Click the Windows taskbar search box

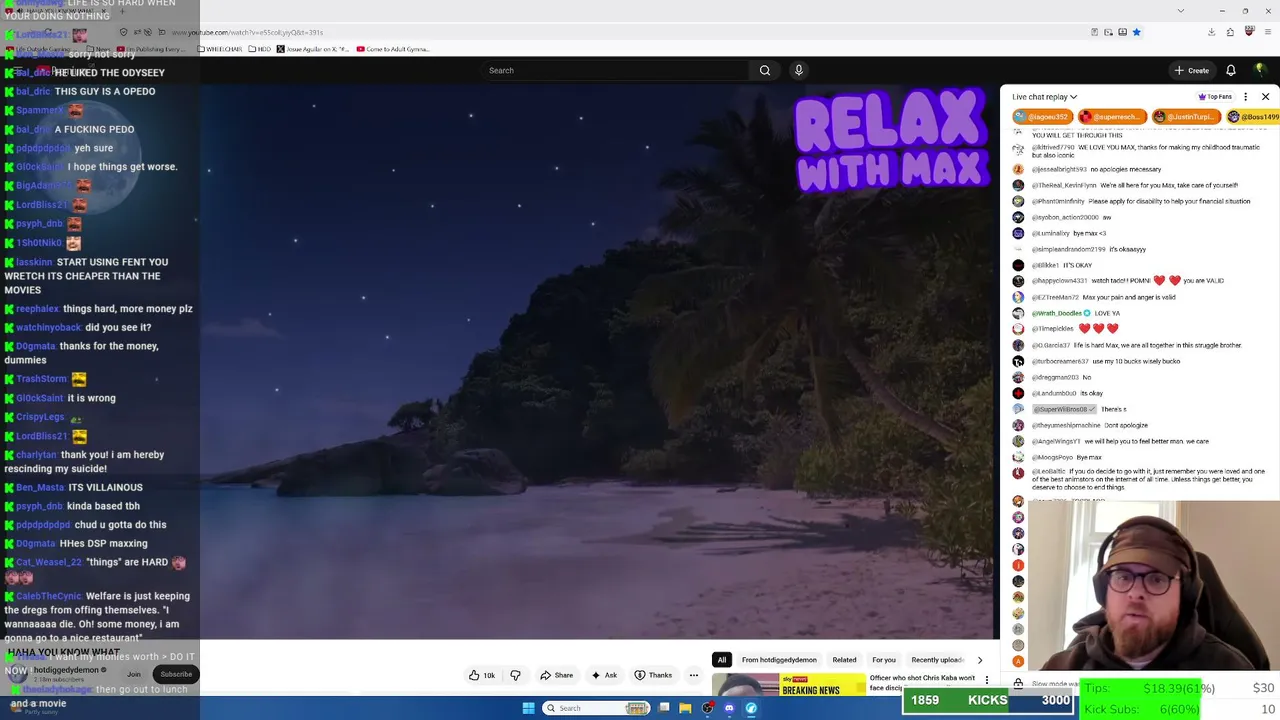click(x=596, y=708)
